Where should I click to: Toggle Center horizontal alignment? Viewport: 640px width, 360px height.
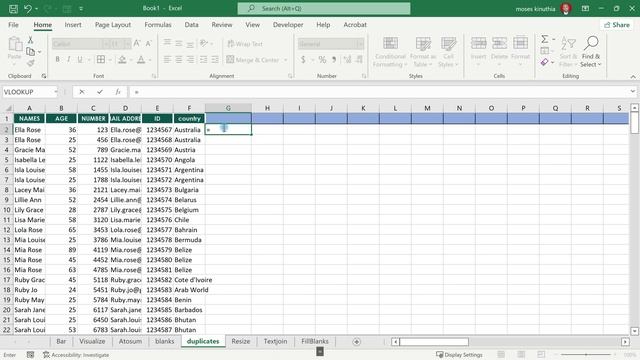[179, 60]
